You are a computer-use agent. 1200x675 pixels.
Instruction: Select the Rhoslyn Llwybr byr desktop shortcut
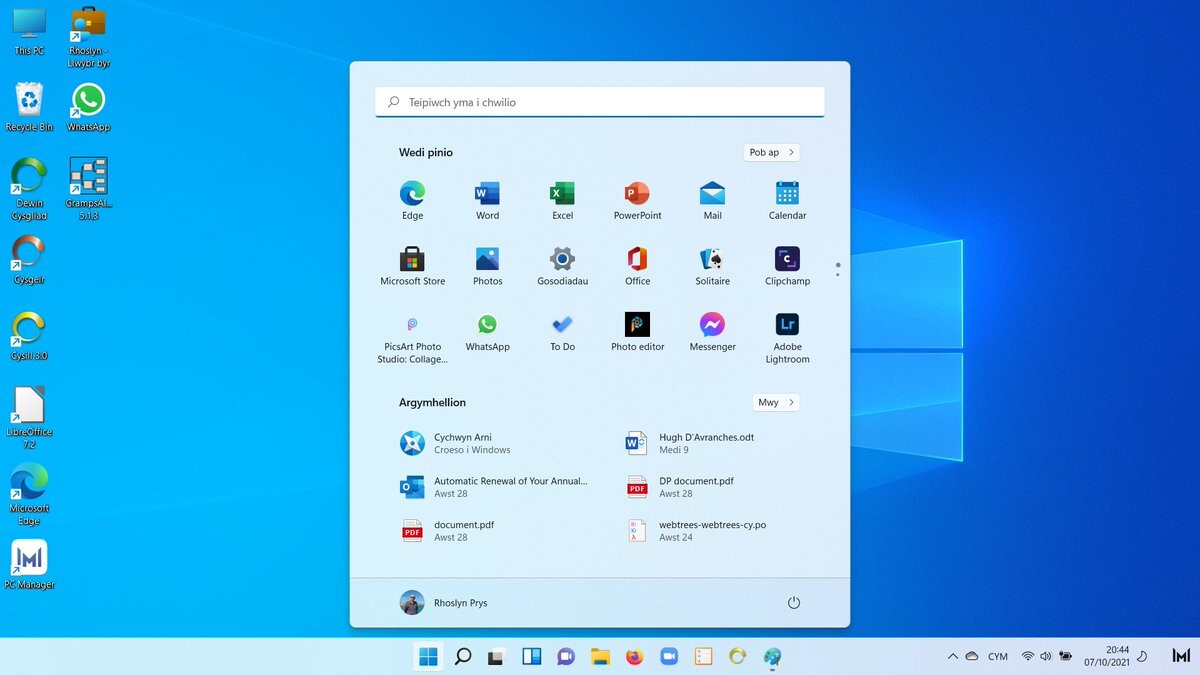[x=89, y=36]
